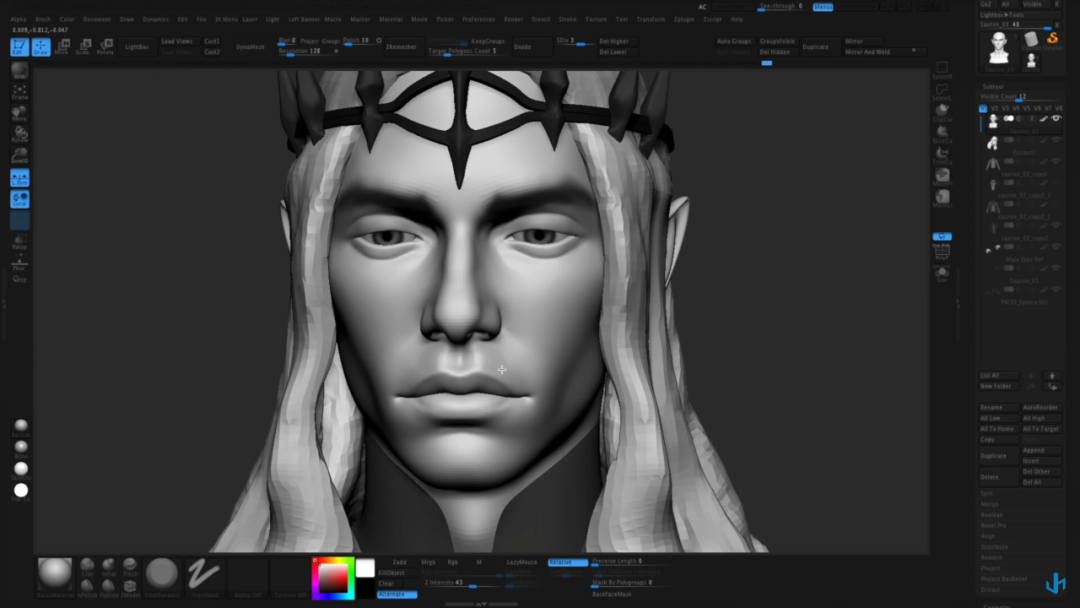
Task: Expand the Subtool palette header
Action: [x=993, y=87]
